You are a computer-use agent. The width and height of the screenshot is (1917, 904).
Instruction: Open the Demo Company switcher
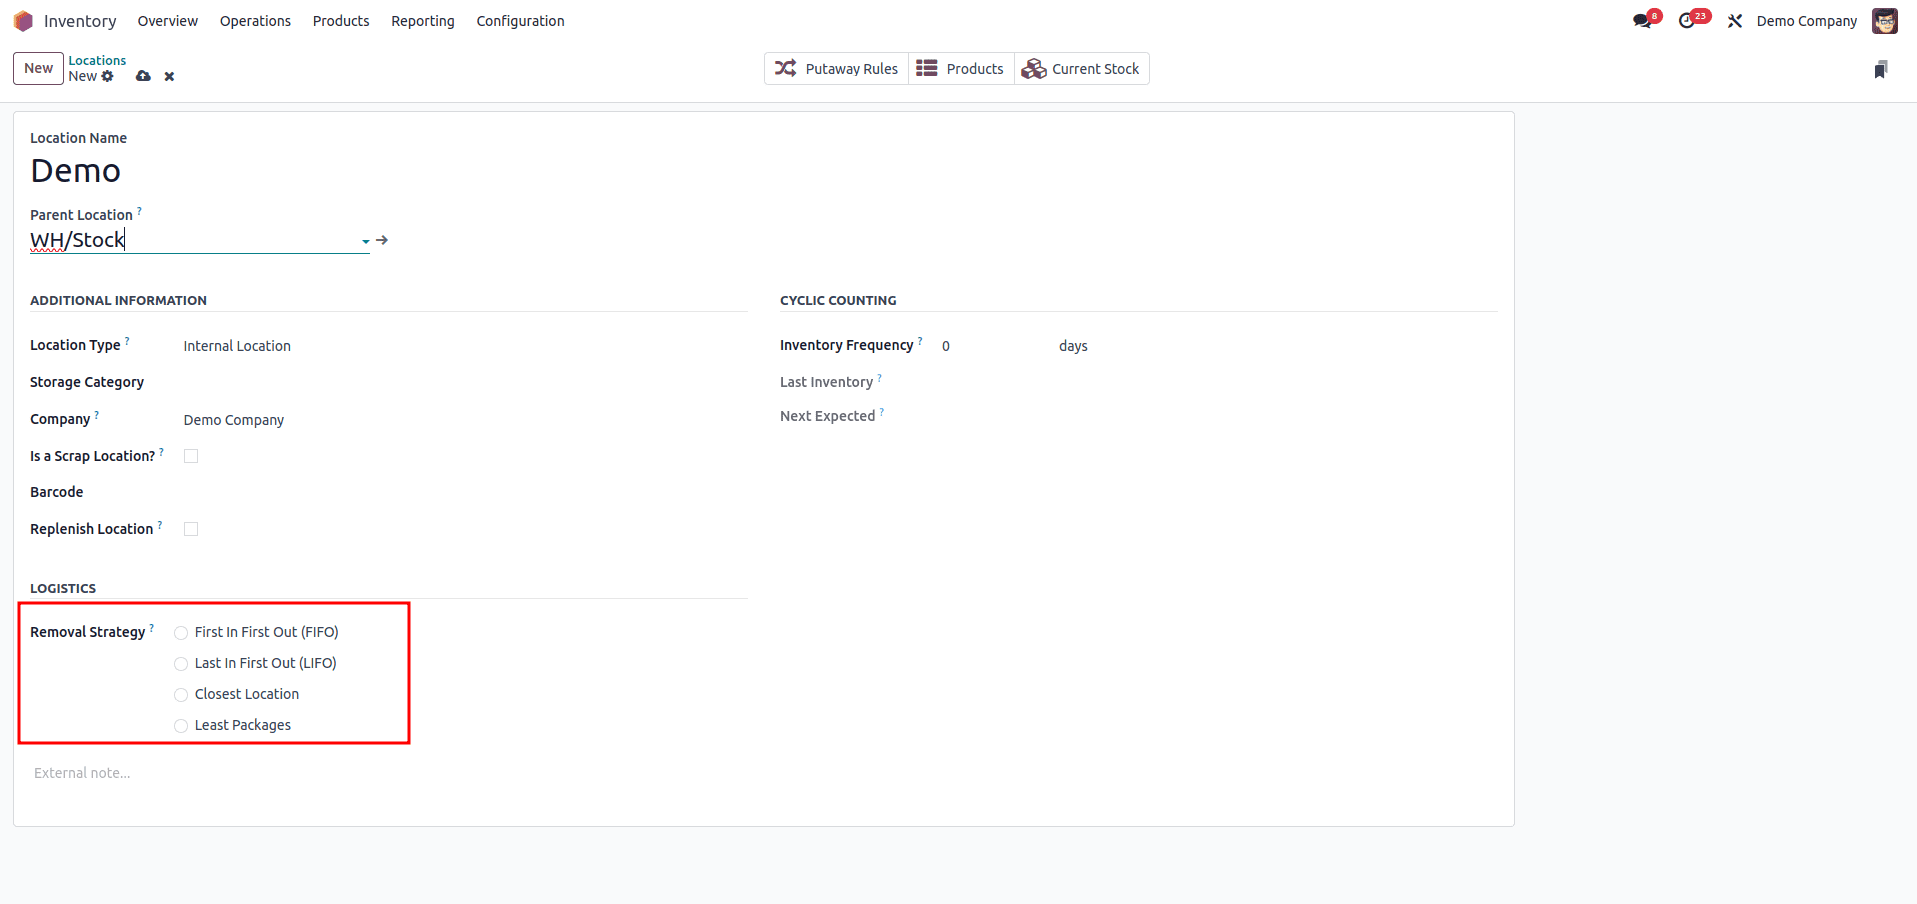pos(1806,21)
